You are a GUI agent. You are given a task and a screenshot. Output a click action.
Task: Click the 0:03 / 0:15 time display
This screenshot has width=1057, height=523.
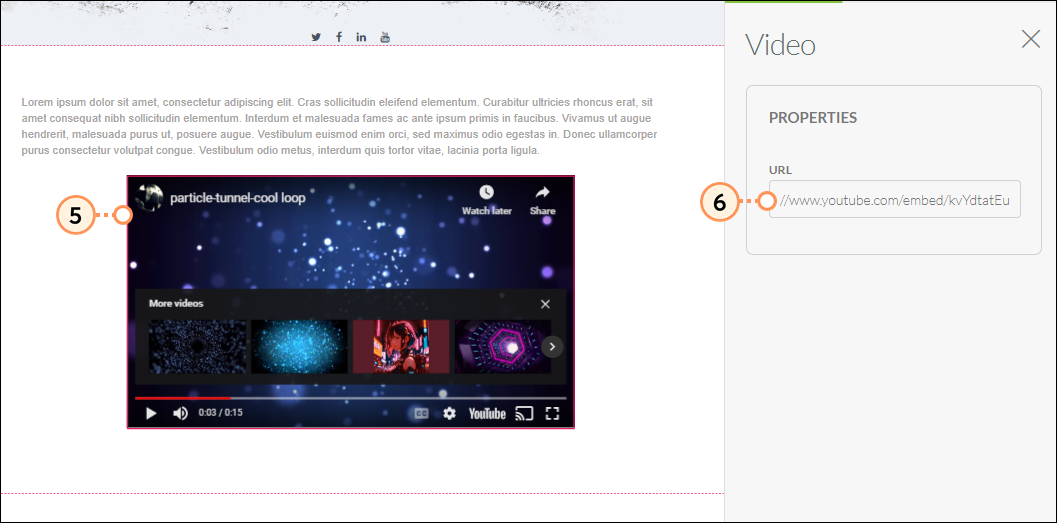point(220,412)
